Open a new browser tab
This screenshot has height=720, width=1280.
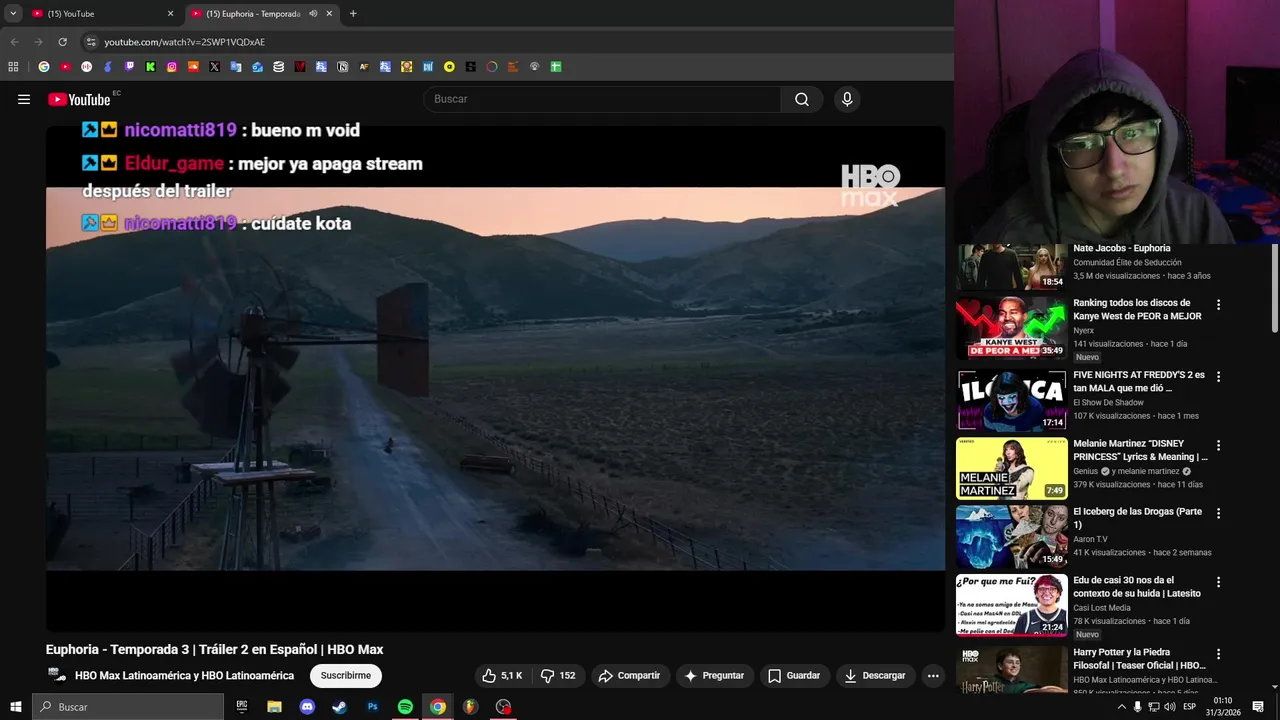click(353, 14)
